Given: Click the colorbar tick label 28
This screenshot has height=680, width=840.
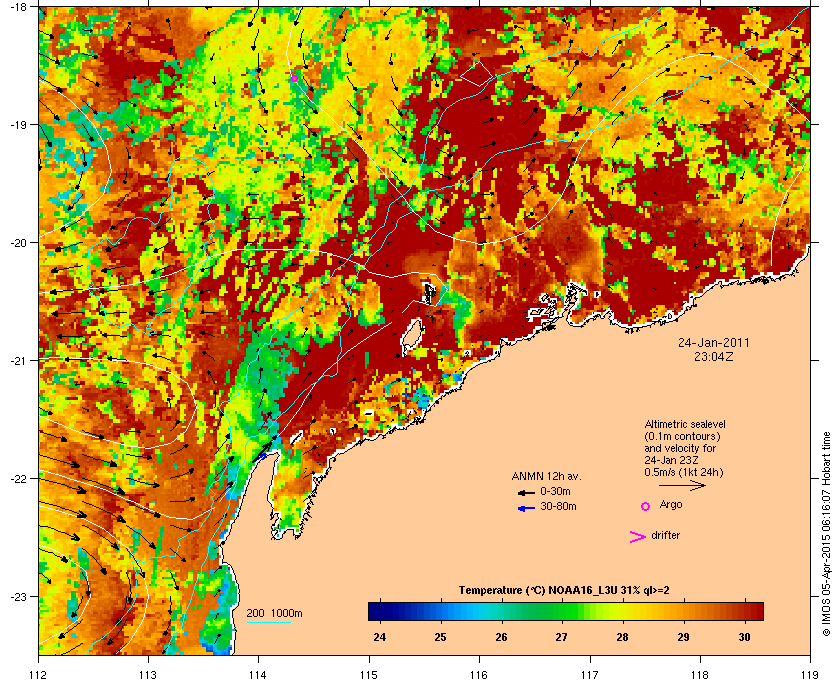Looking at the screenshot, I should [622, 638].
